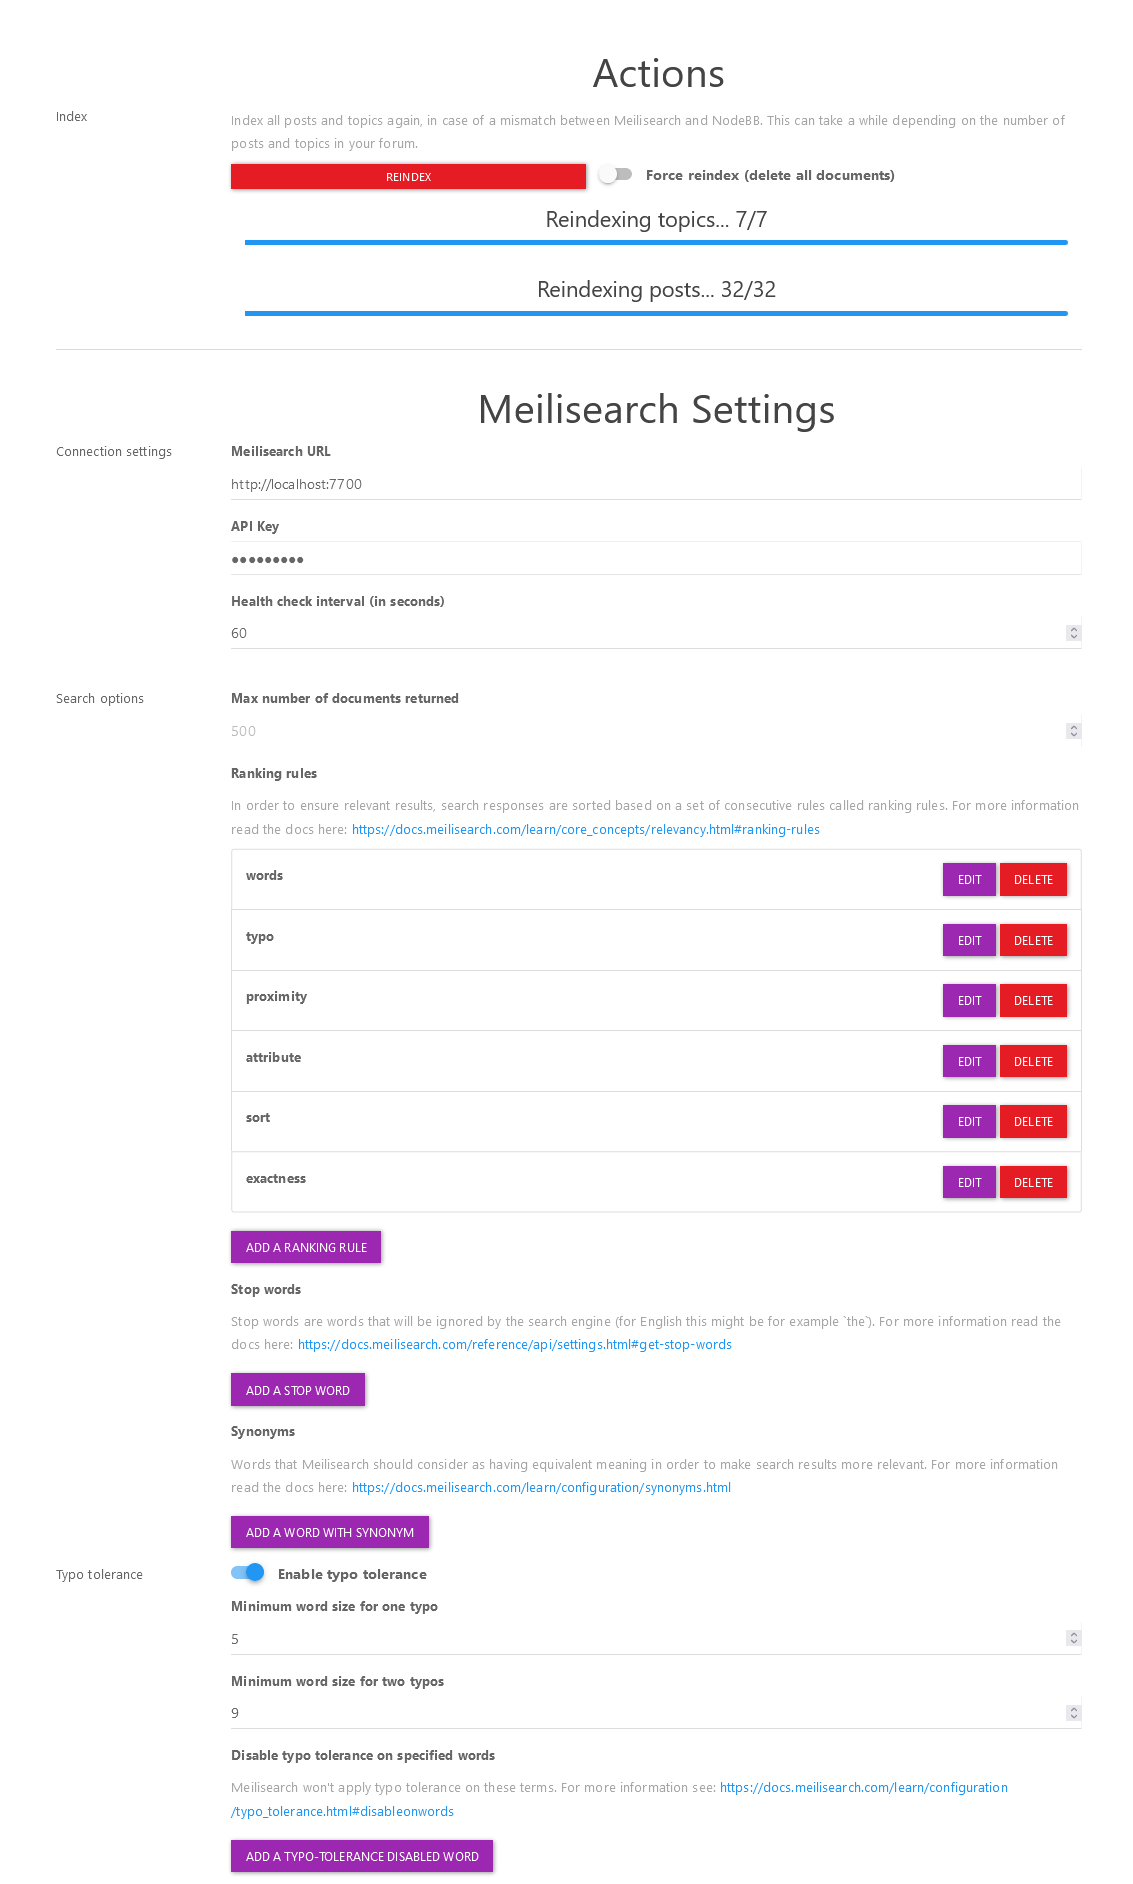Click Add a Word With Synonym button
The image size is (1133, 1884).
point(330,1532)
